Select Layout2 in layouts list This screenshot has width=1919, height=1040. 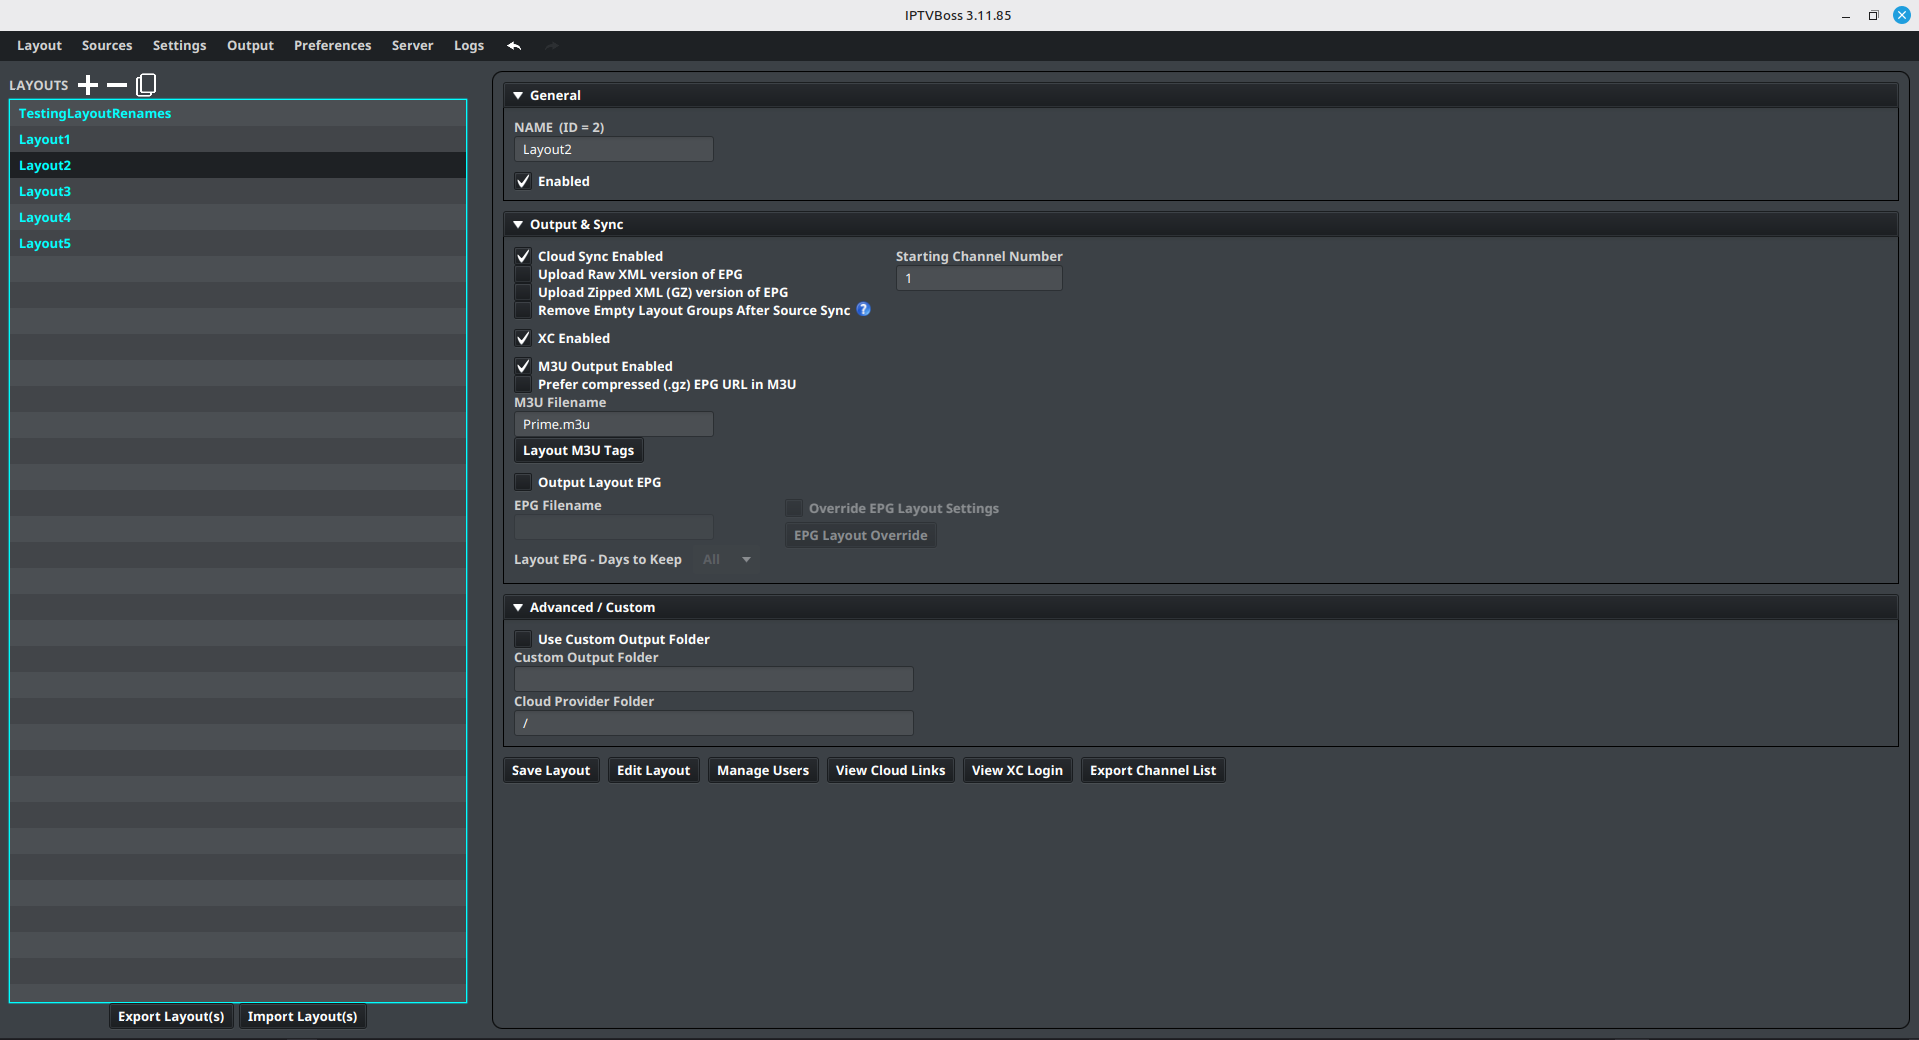tap(238, 165)
